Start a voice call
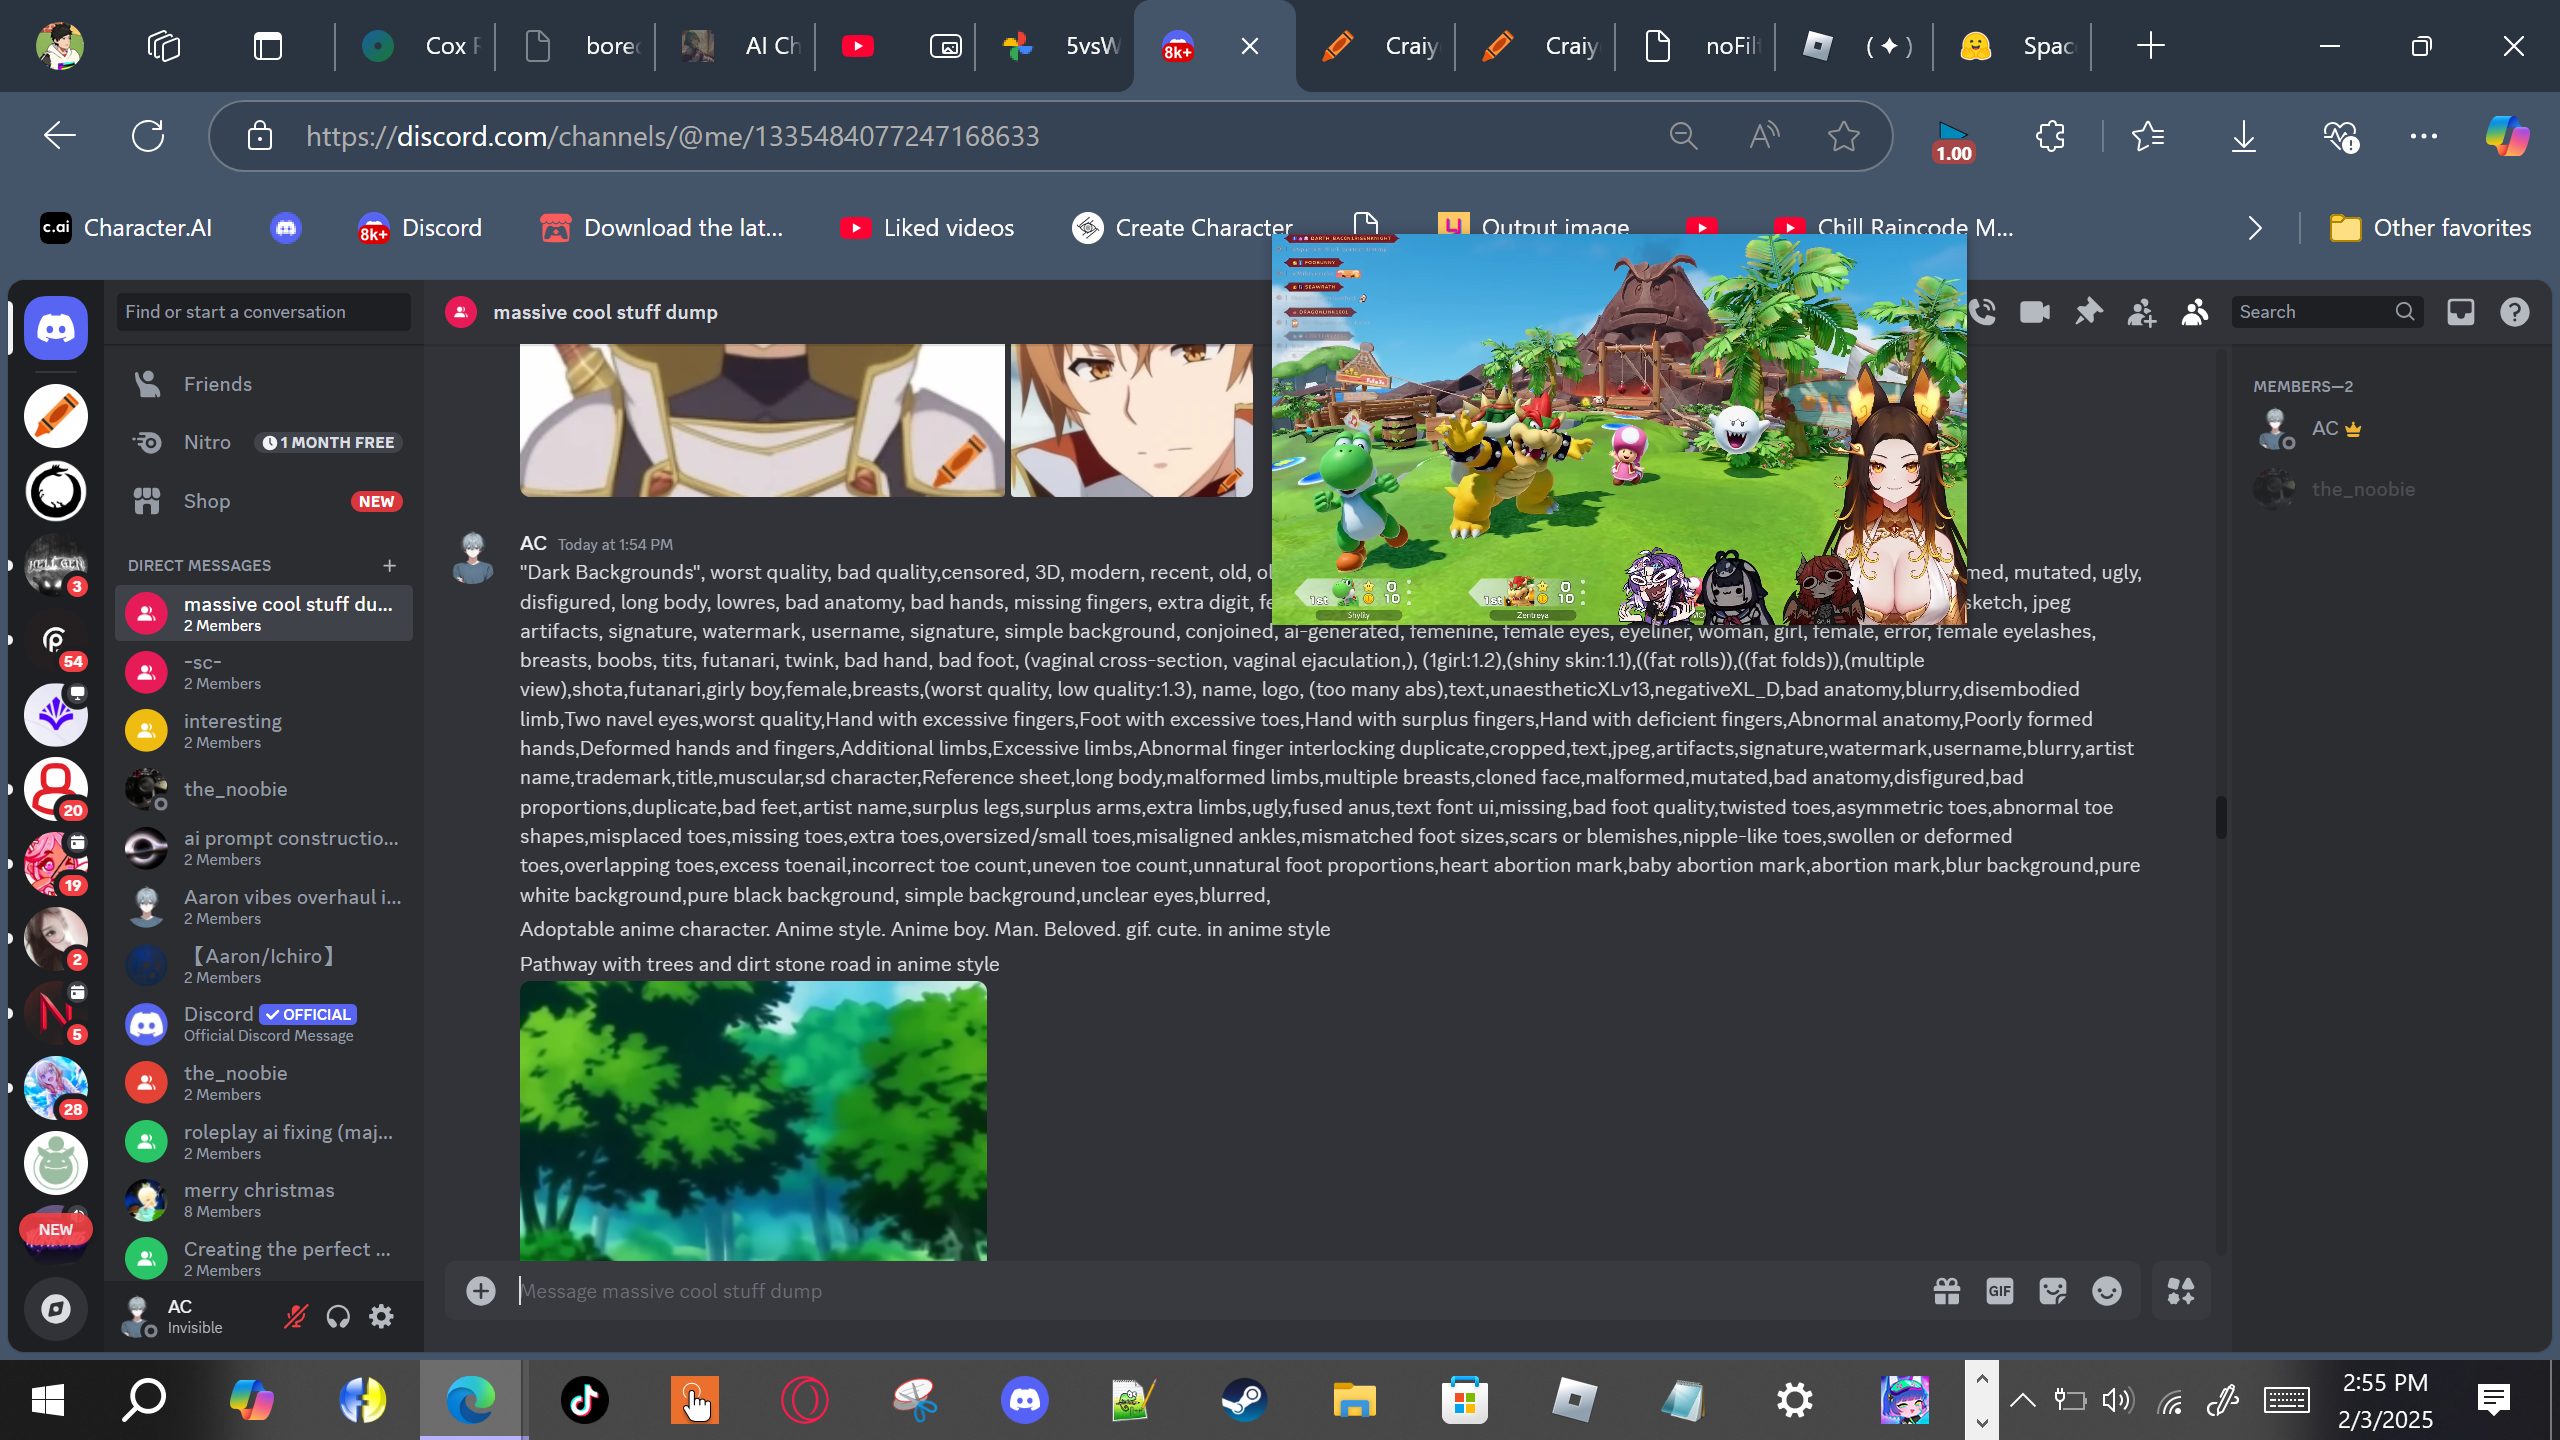This screenshot has width=2560, height=1440. click(x=1983, y=312)
